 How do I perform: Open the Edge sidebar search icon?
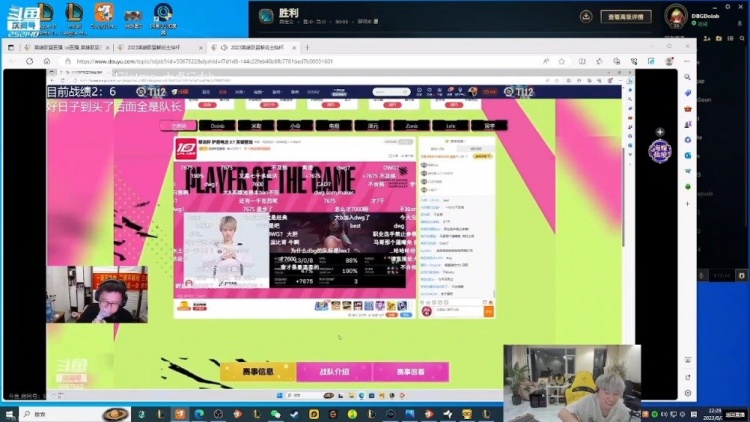click(x=687, y=77)
